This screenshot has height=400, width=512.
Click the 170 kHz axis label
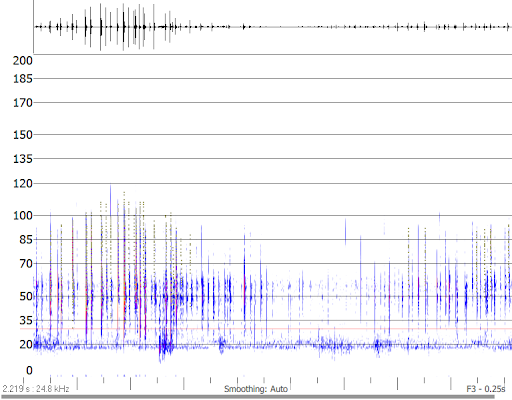[x=23, y=103]
